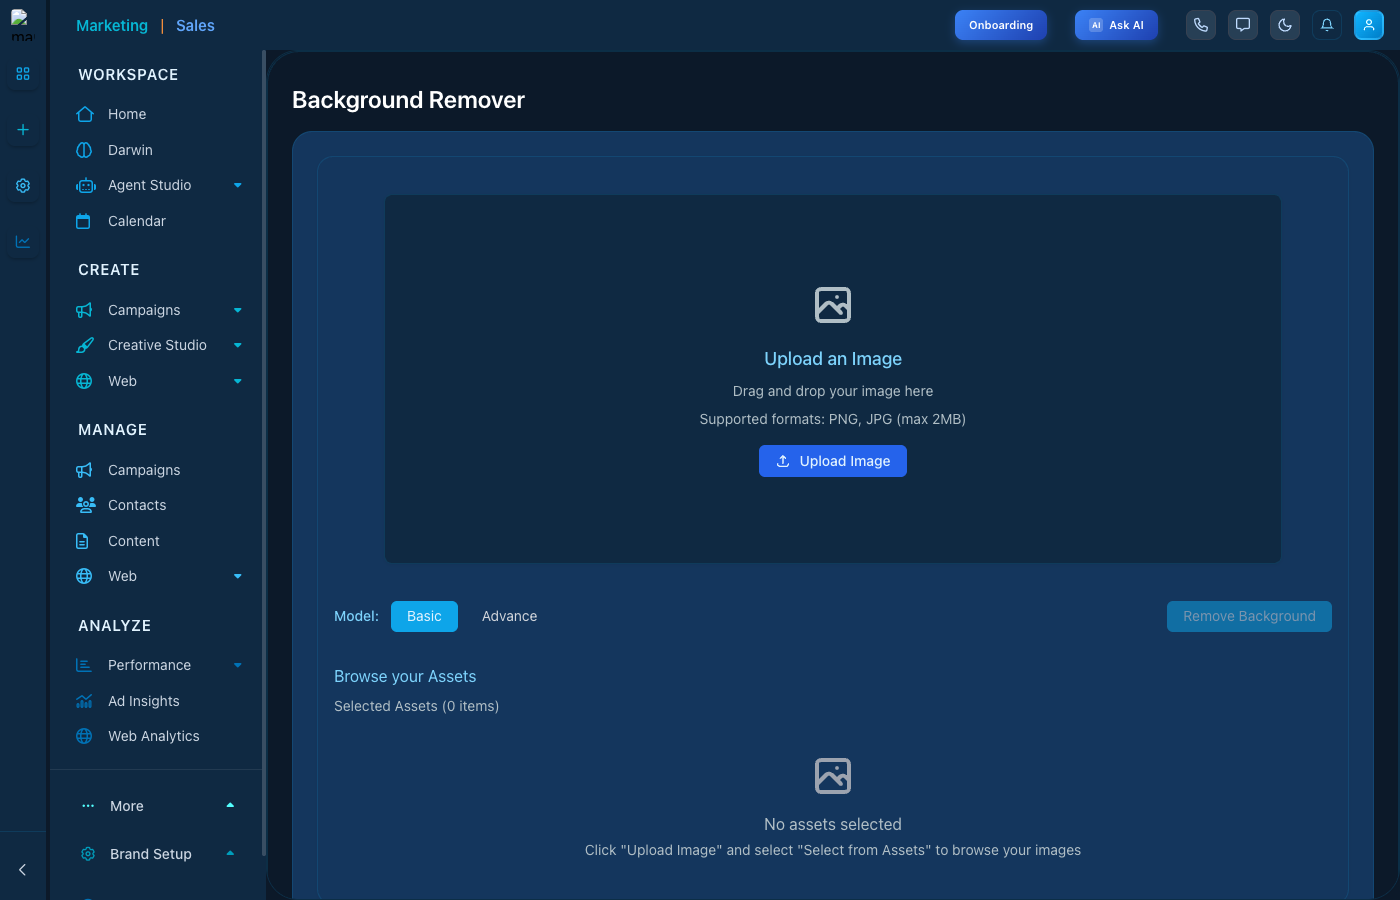This screenshot has width=1400, height=900.
Task: Collapse the Brand Setup section arrow
Action: pos(230,853)
